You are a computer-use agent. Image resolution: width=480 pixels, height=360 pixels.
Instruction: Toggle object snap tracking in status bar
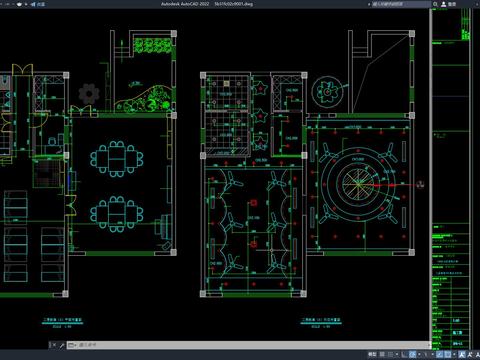439,354
